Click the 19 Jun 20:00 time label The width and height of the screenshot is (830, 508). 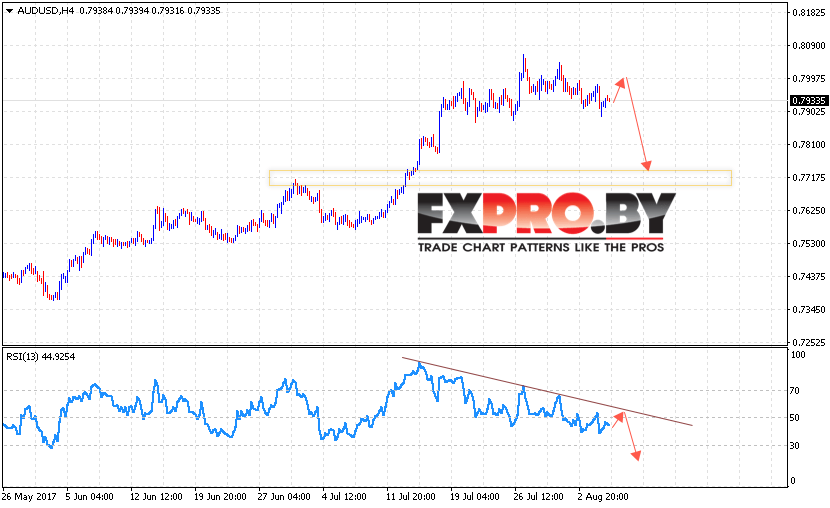click(220, 497)
